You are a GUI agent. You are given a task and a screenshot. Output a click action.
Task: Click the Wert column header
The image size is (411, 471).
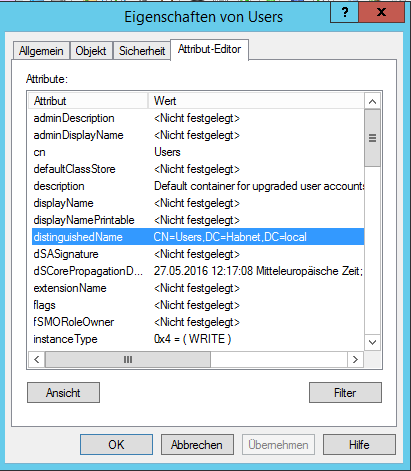(256, 101)
